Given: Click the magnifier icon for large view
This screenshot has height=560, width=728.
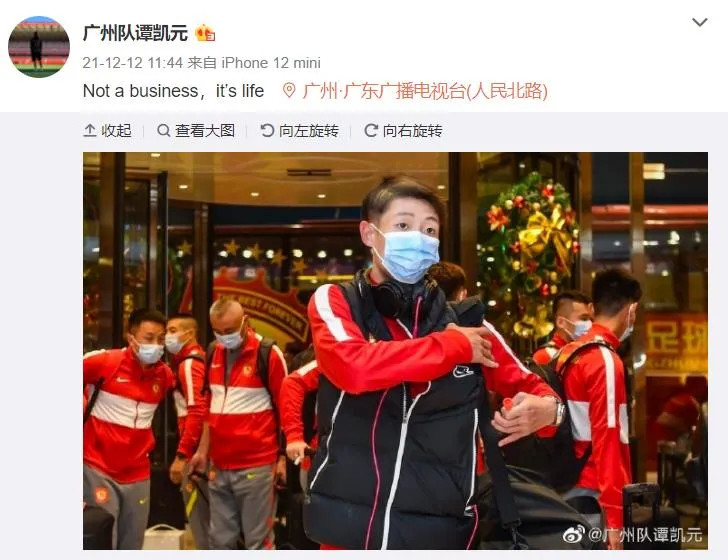Looking at the screenshot, I should point(163,130).
